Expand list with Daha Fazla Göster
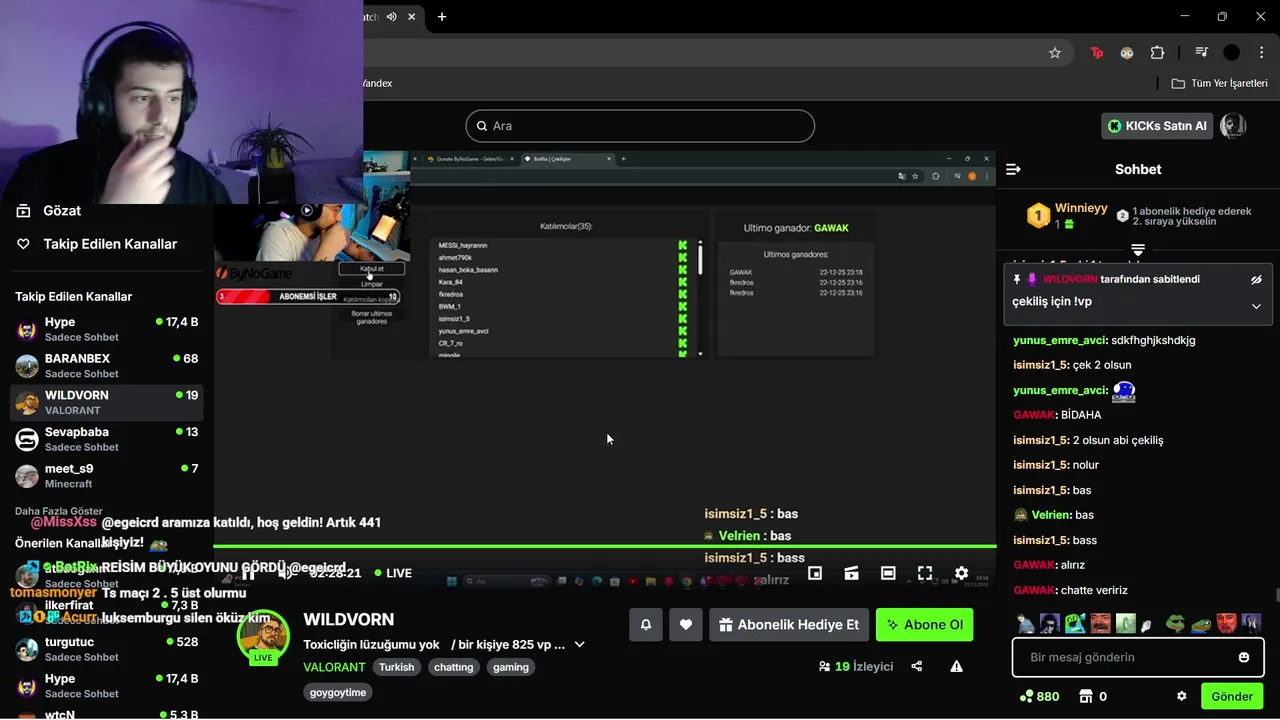 (59, 511)
